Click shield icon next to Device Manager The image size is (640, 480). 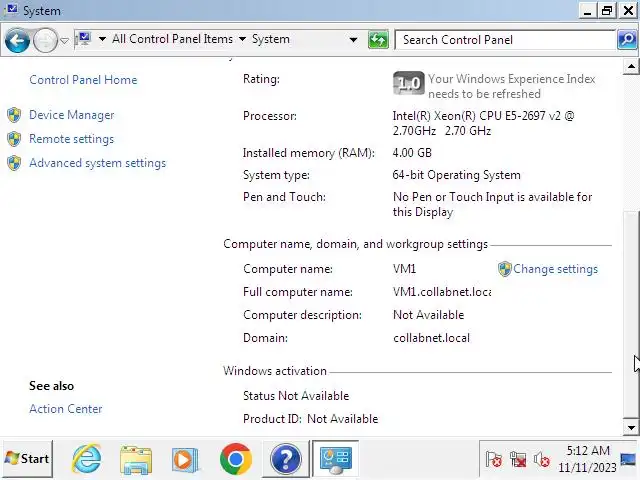[x=14, y=115]
